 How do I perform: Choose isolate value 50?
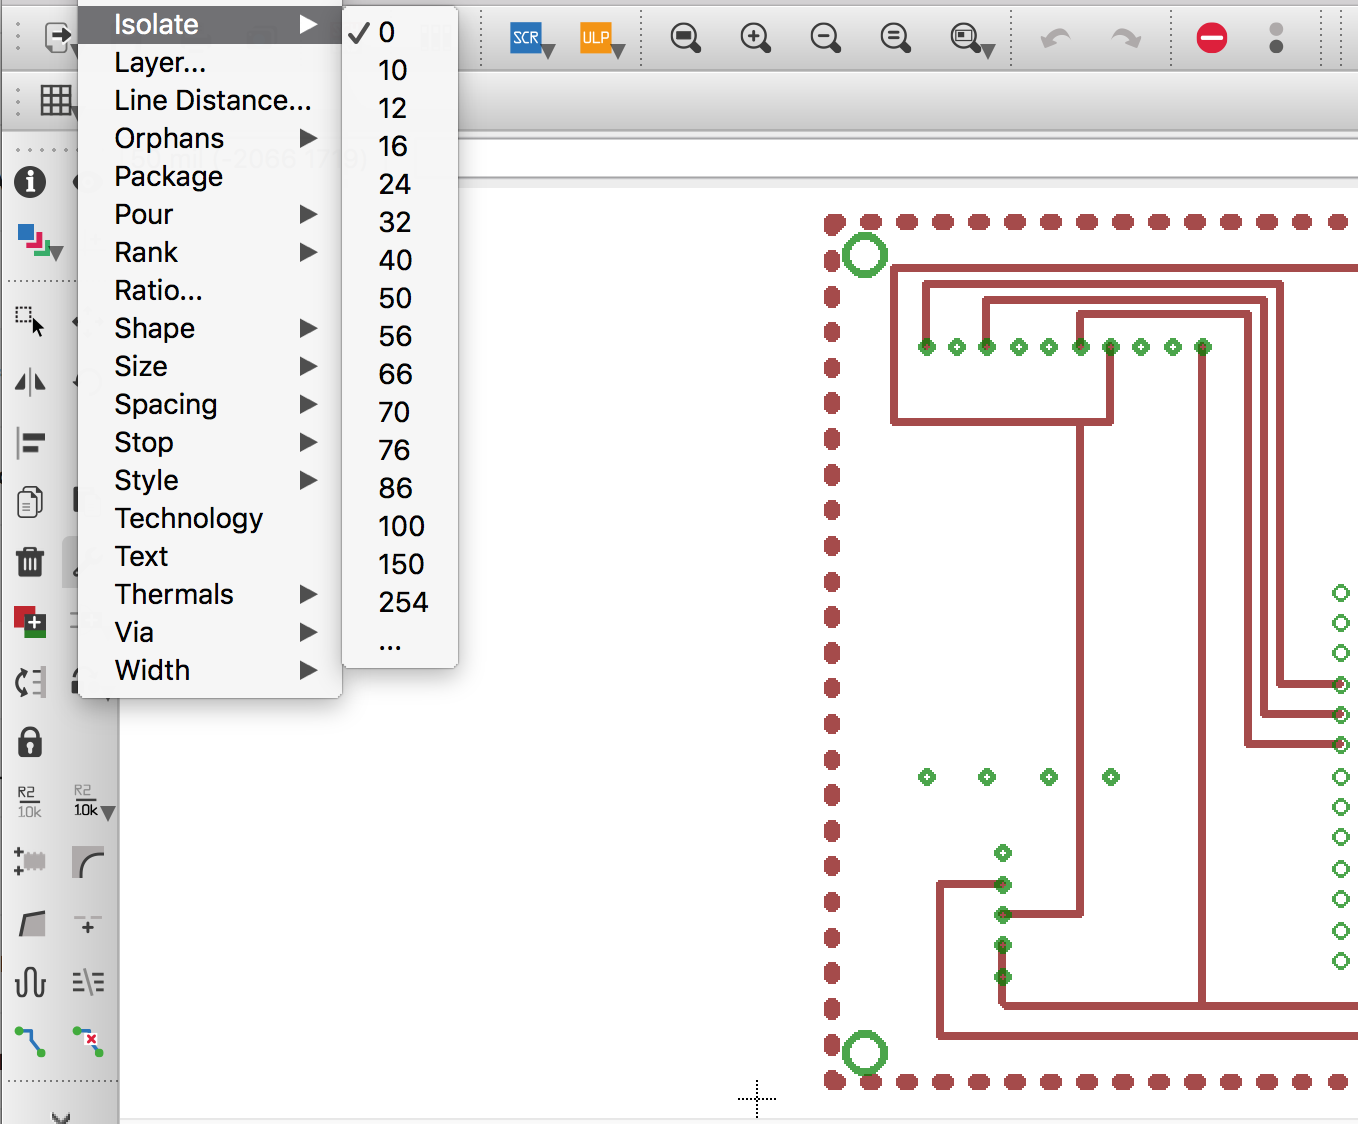point(395,298)
